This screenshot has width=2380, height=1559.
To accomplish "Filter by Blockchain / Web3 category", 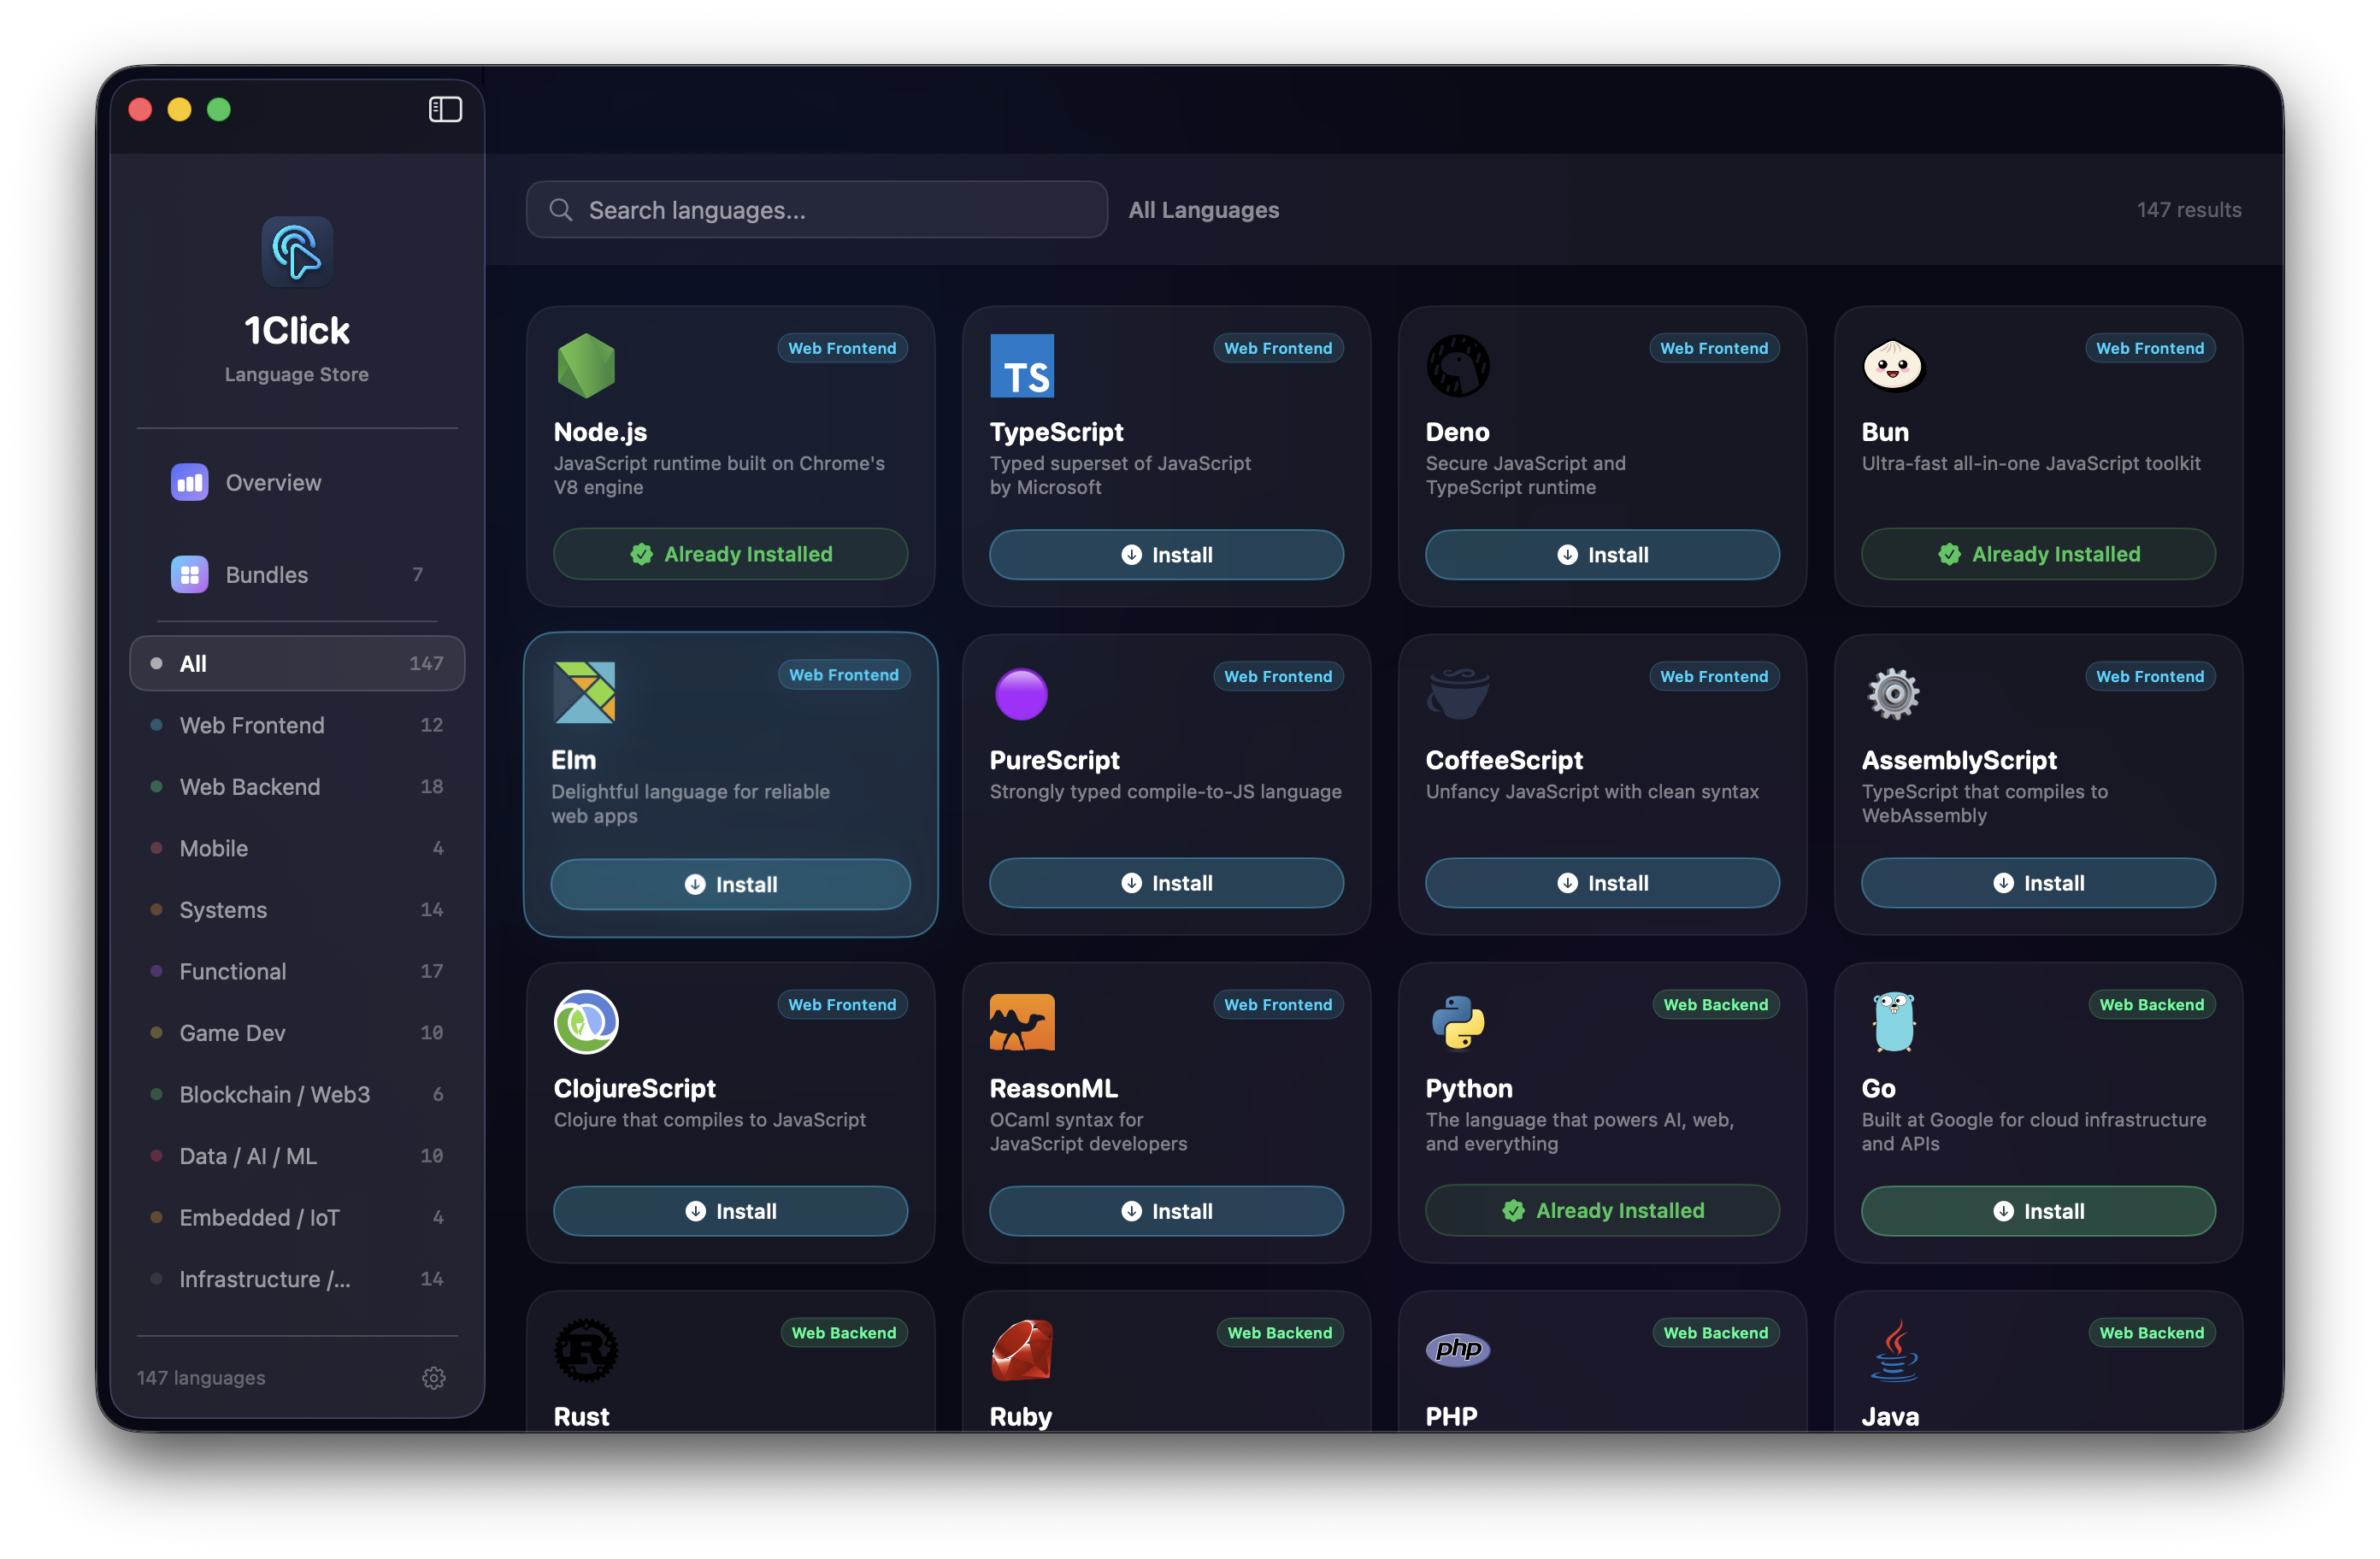I will [297, 1094].
